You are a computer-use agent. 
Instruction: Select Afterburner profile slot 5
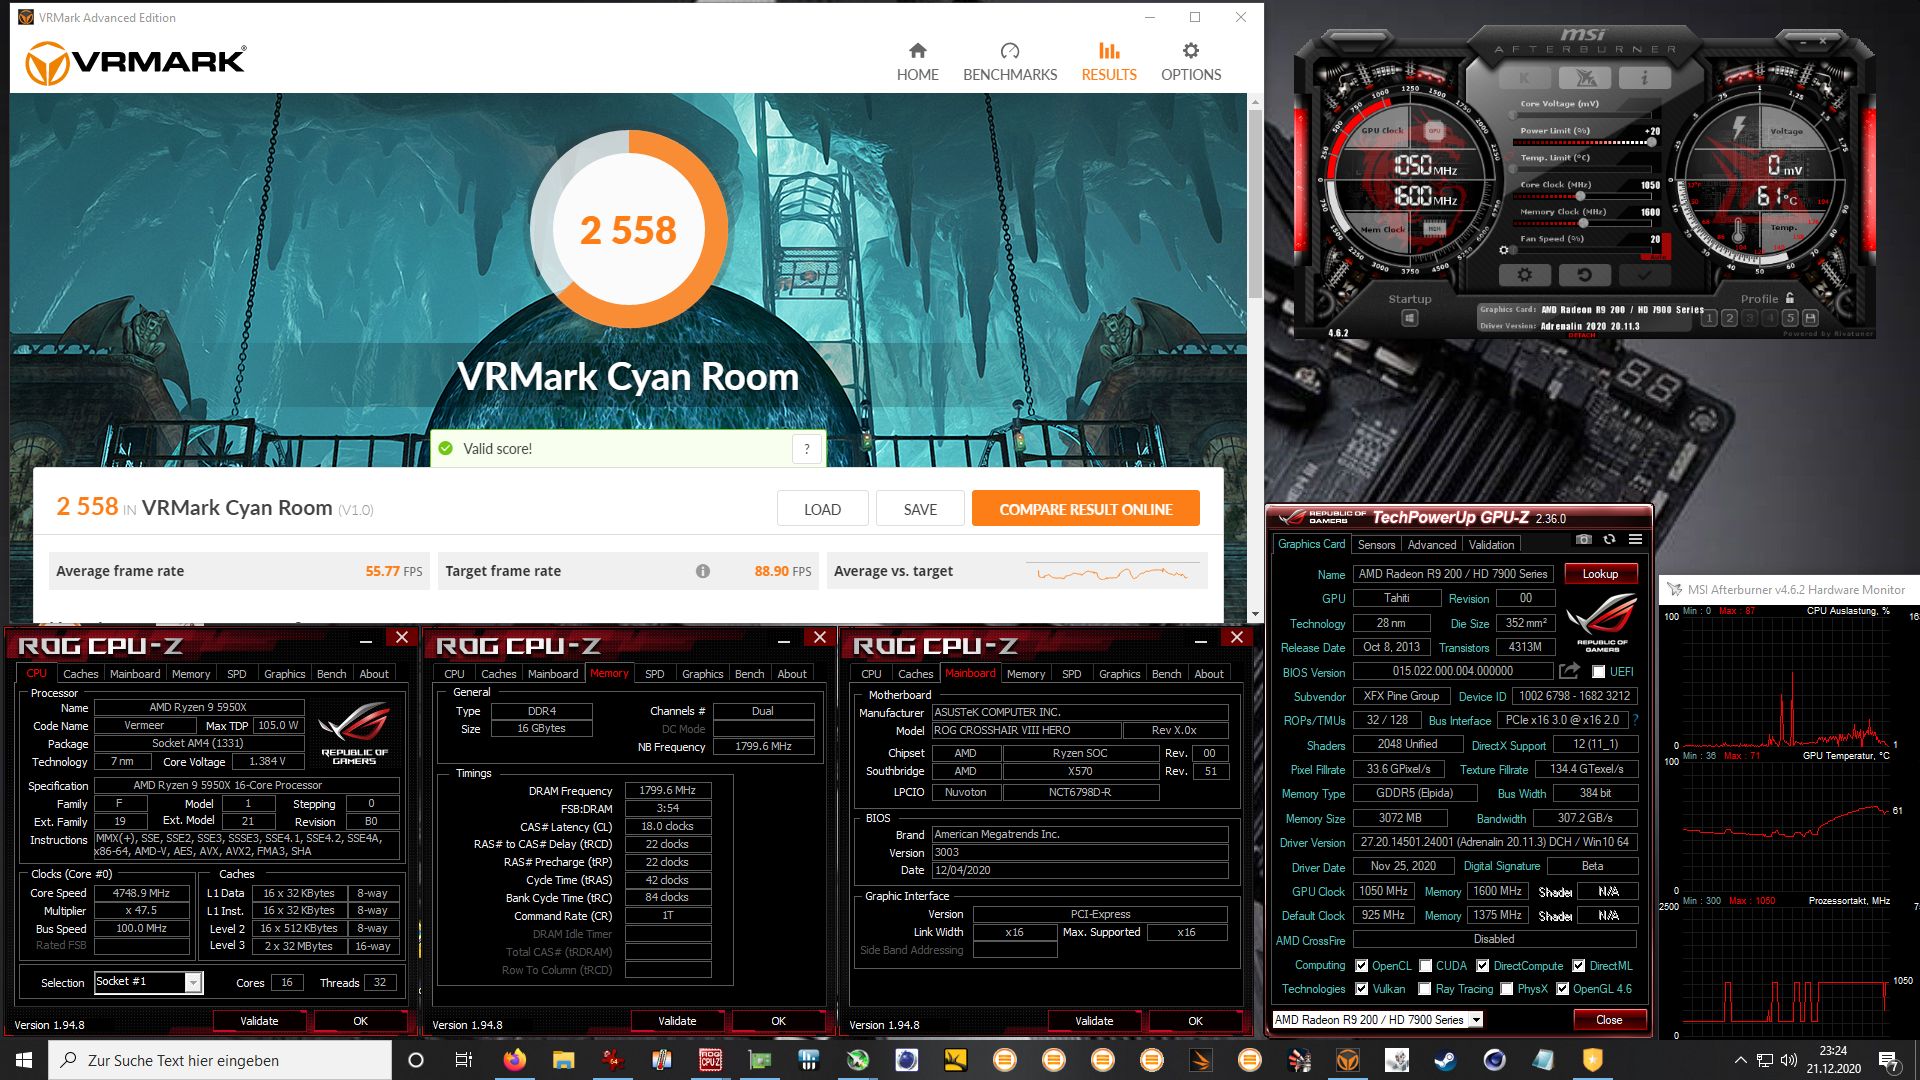coord(1790,318)
